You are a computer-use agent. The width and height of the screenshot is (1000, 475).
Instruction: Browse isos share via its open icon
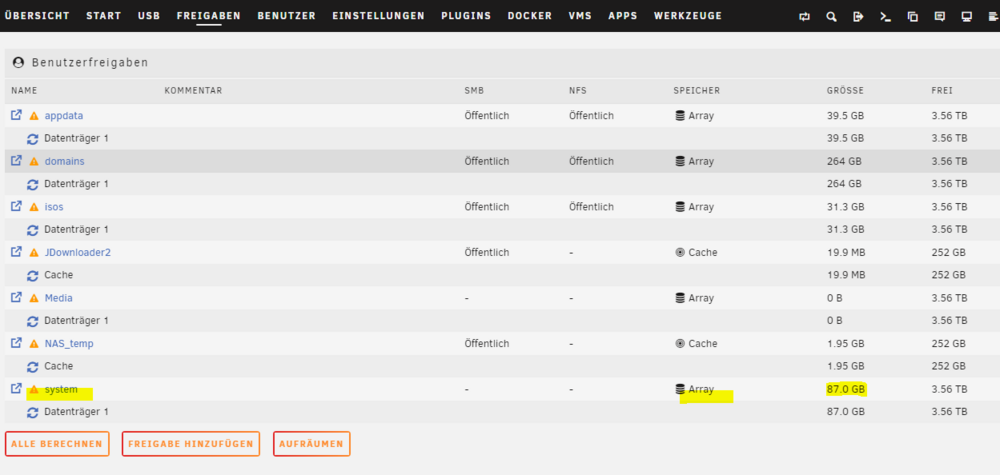point(17,207)
